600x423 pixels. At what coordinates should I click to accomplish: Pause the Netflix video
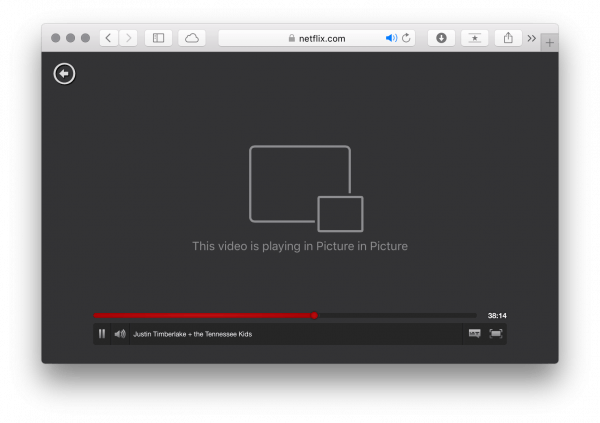[102, 334]
